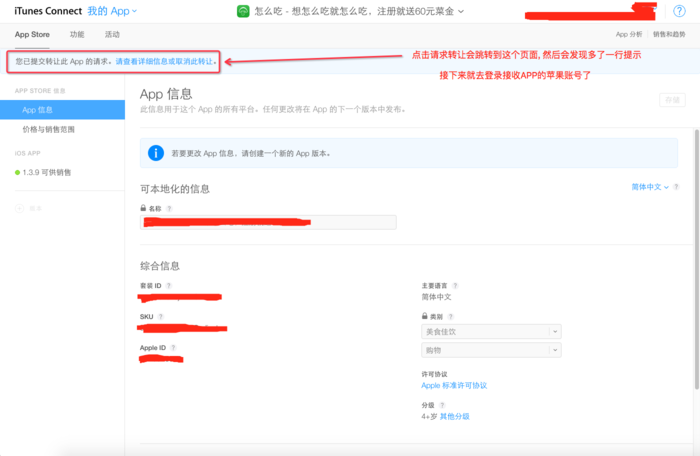The image size is (700, 456).
Task: Expand the 简体中文 localization language dropdown
Action: click(650, 187)
